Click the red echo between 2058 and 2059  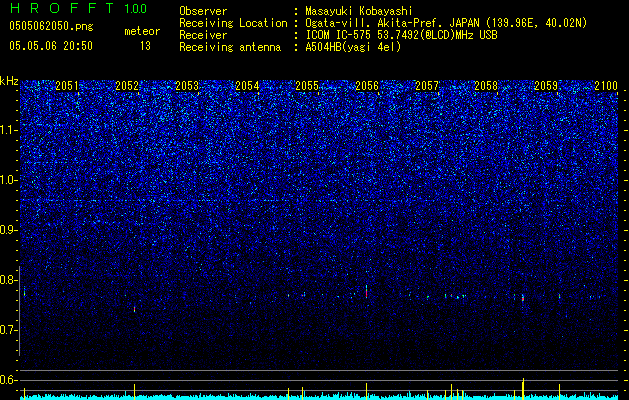click(x=523, y=298)
